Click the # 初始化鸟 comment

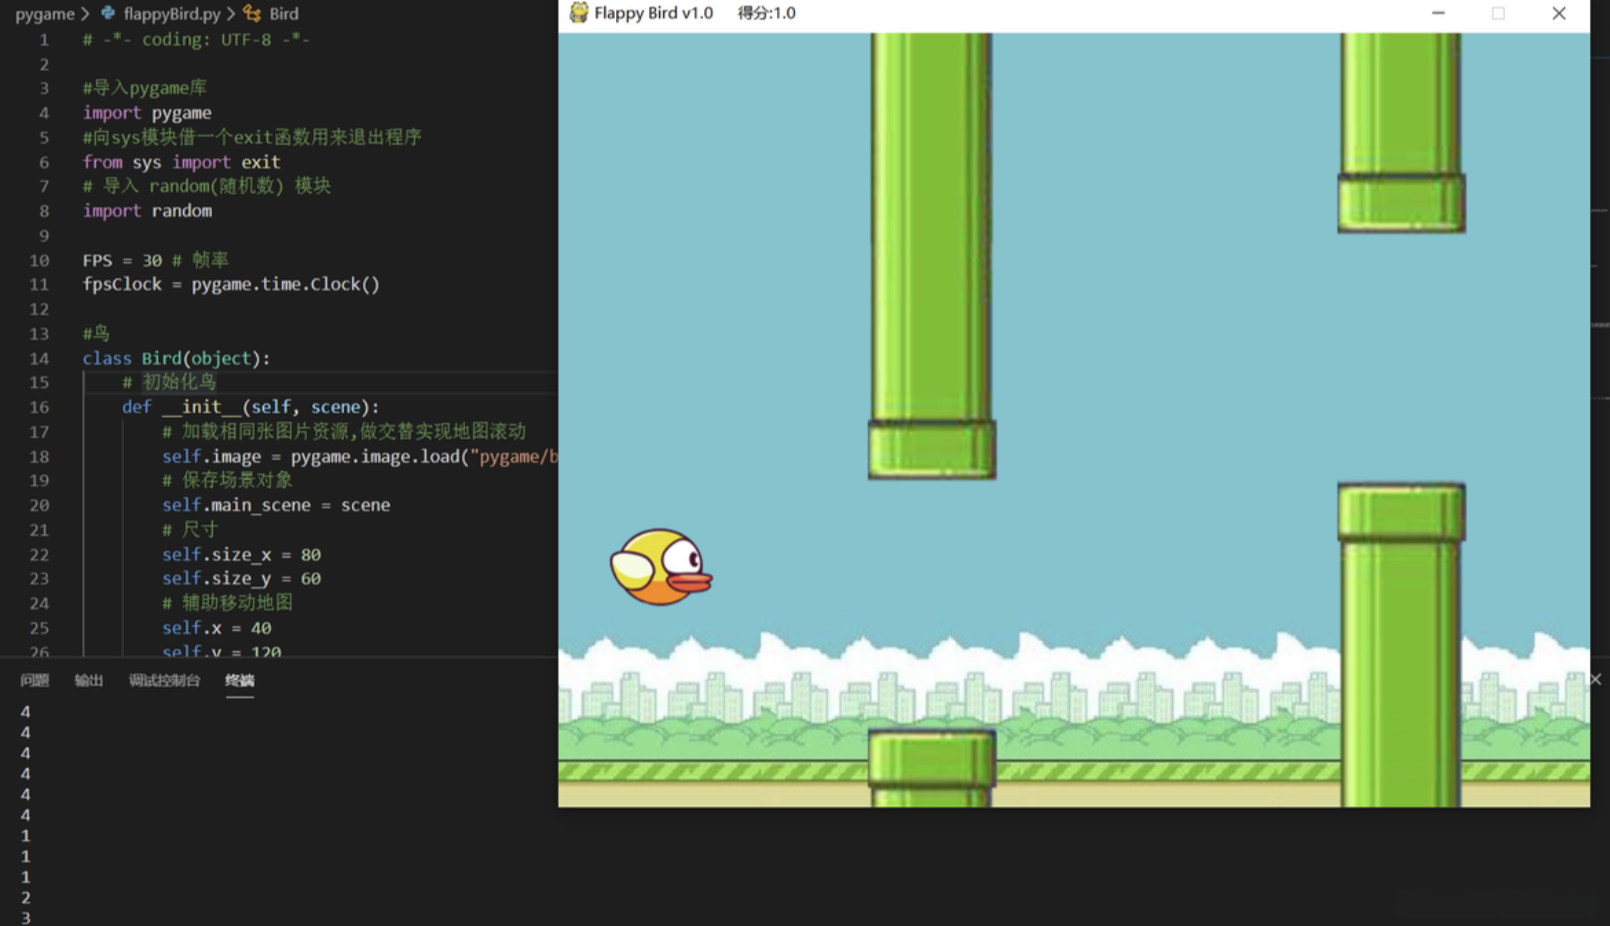point(169,382)
